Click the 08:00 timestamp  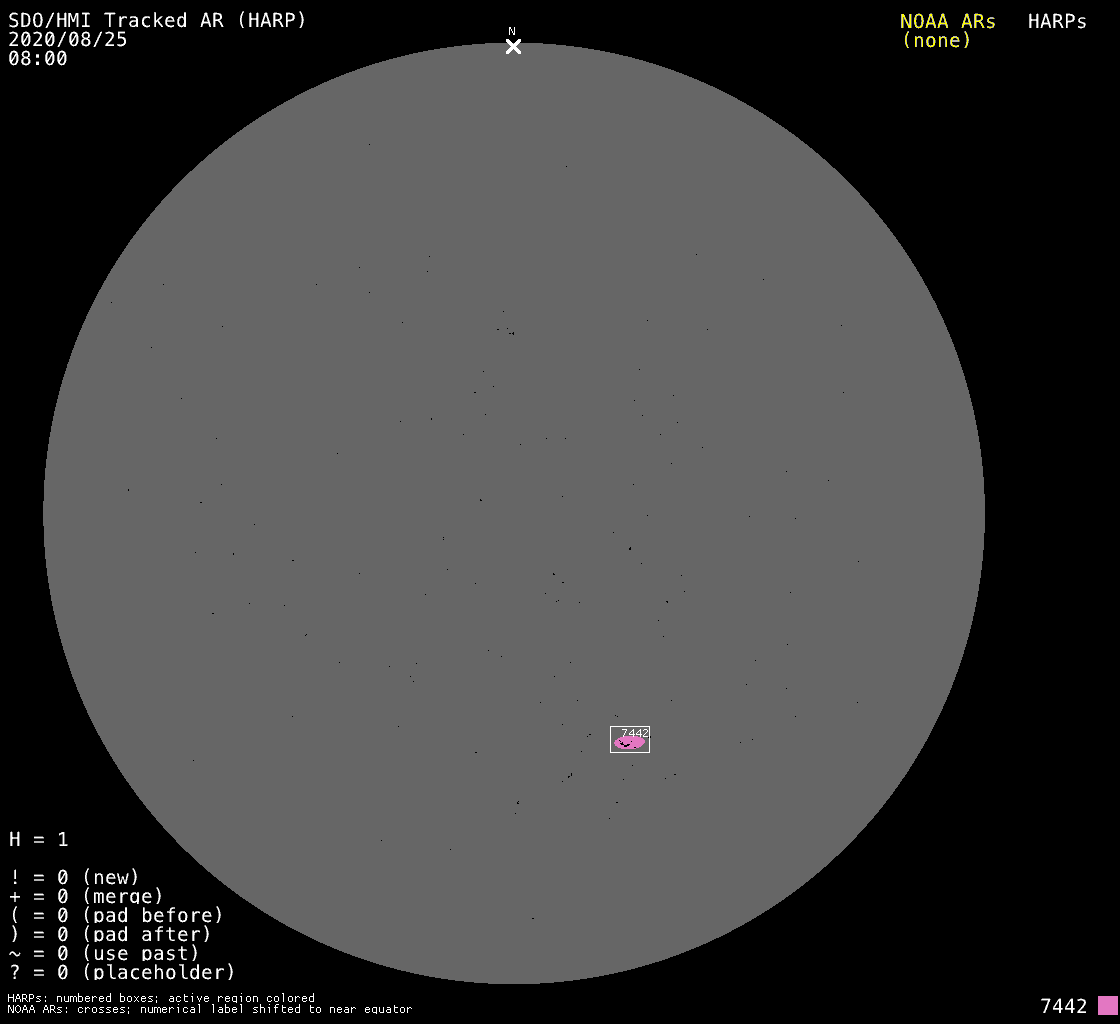pos(38,59)
